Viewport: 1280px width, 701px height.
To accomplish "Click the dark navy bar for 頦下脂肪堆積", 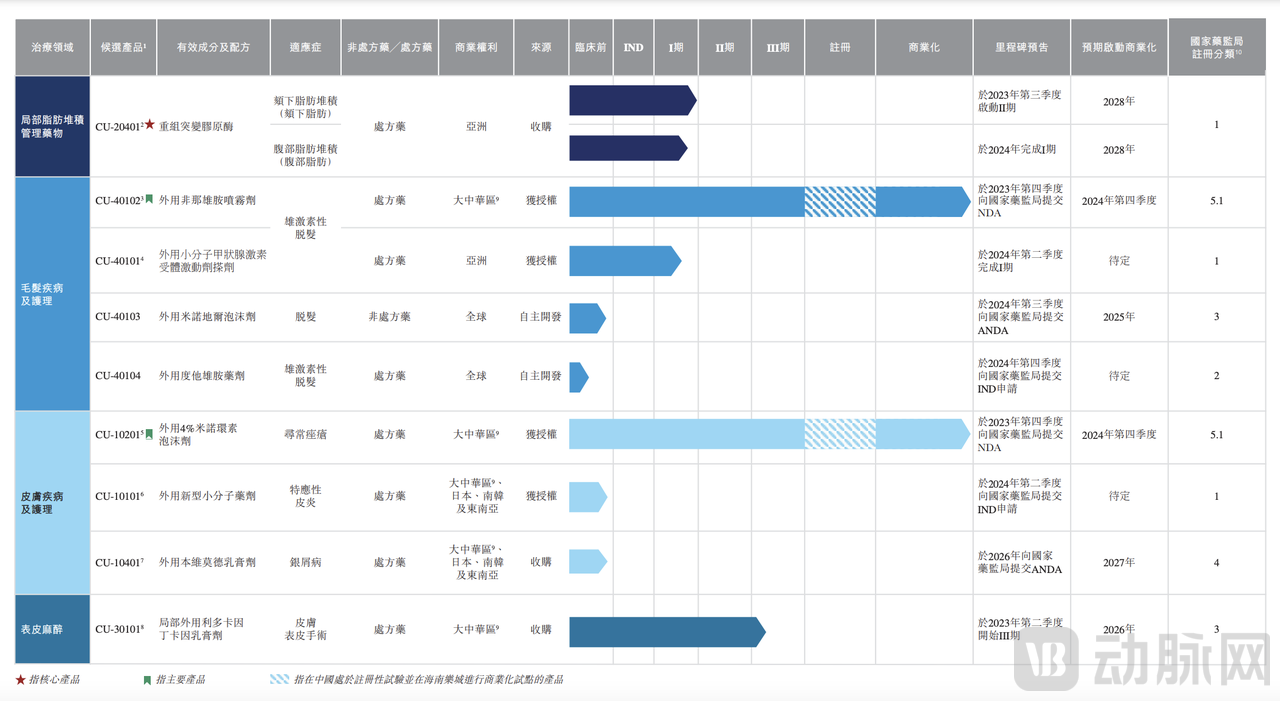I will tap(630, 100).
